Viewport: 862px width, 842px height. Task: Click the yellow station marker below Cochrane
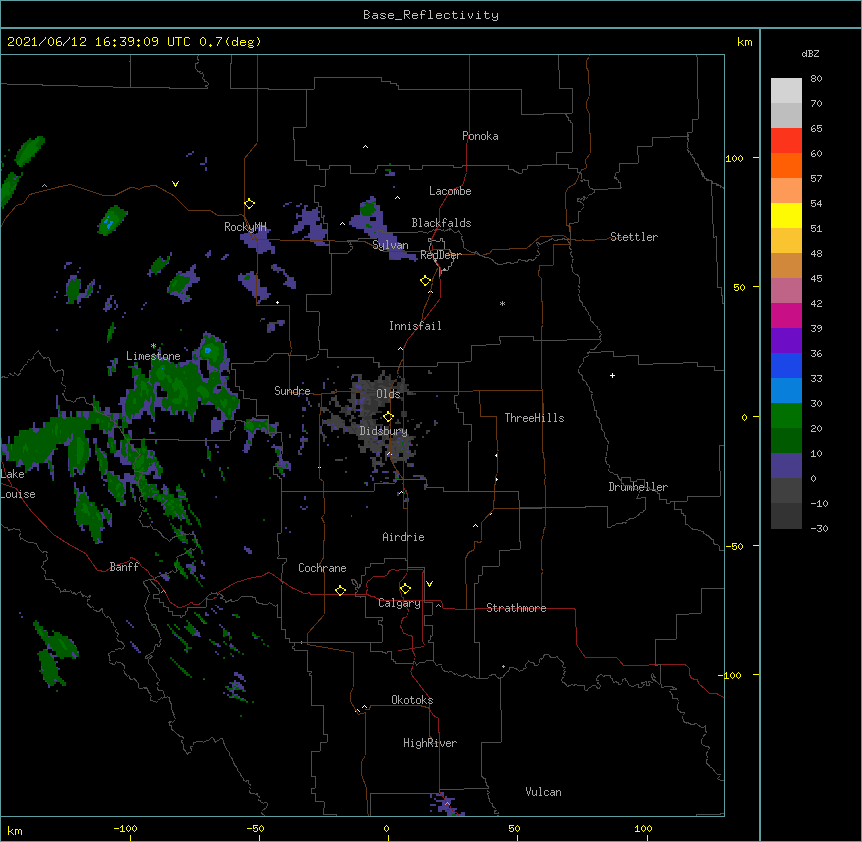(x=340, y=590)
